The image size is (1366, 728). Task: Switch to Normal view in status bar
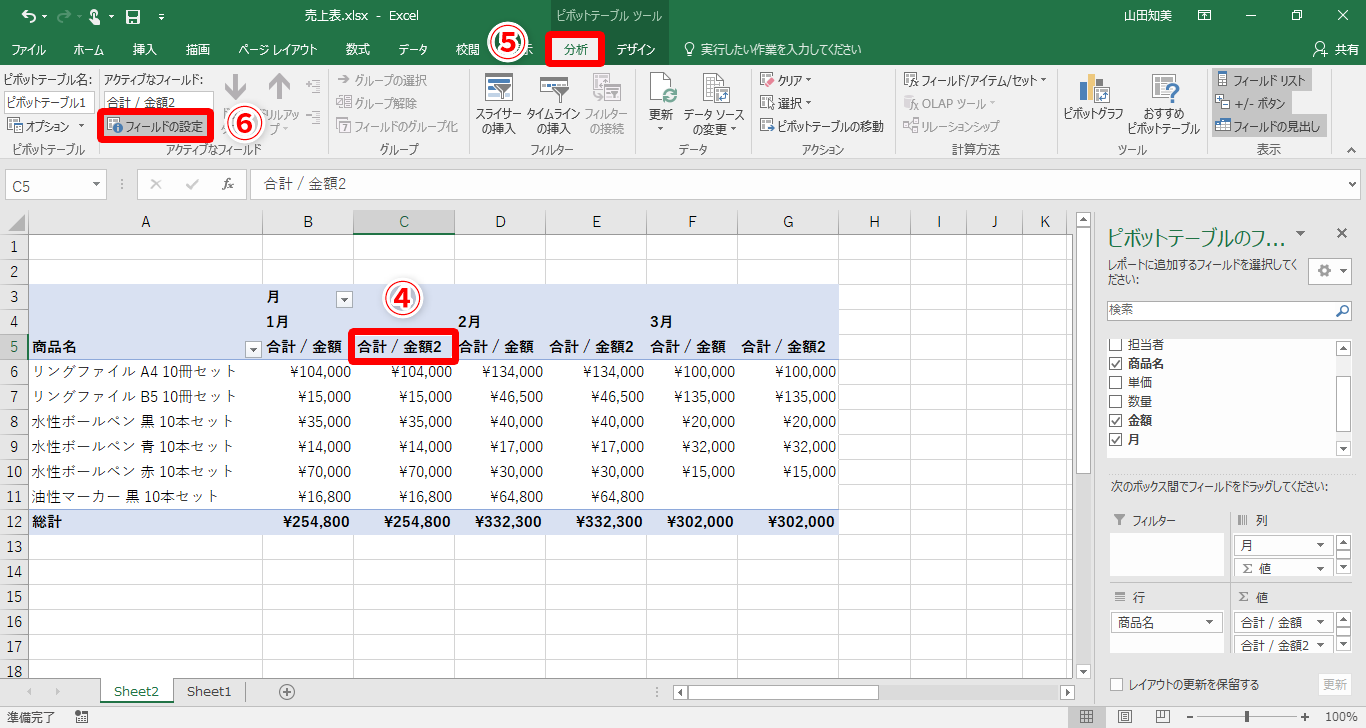(1087, 716)
